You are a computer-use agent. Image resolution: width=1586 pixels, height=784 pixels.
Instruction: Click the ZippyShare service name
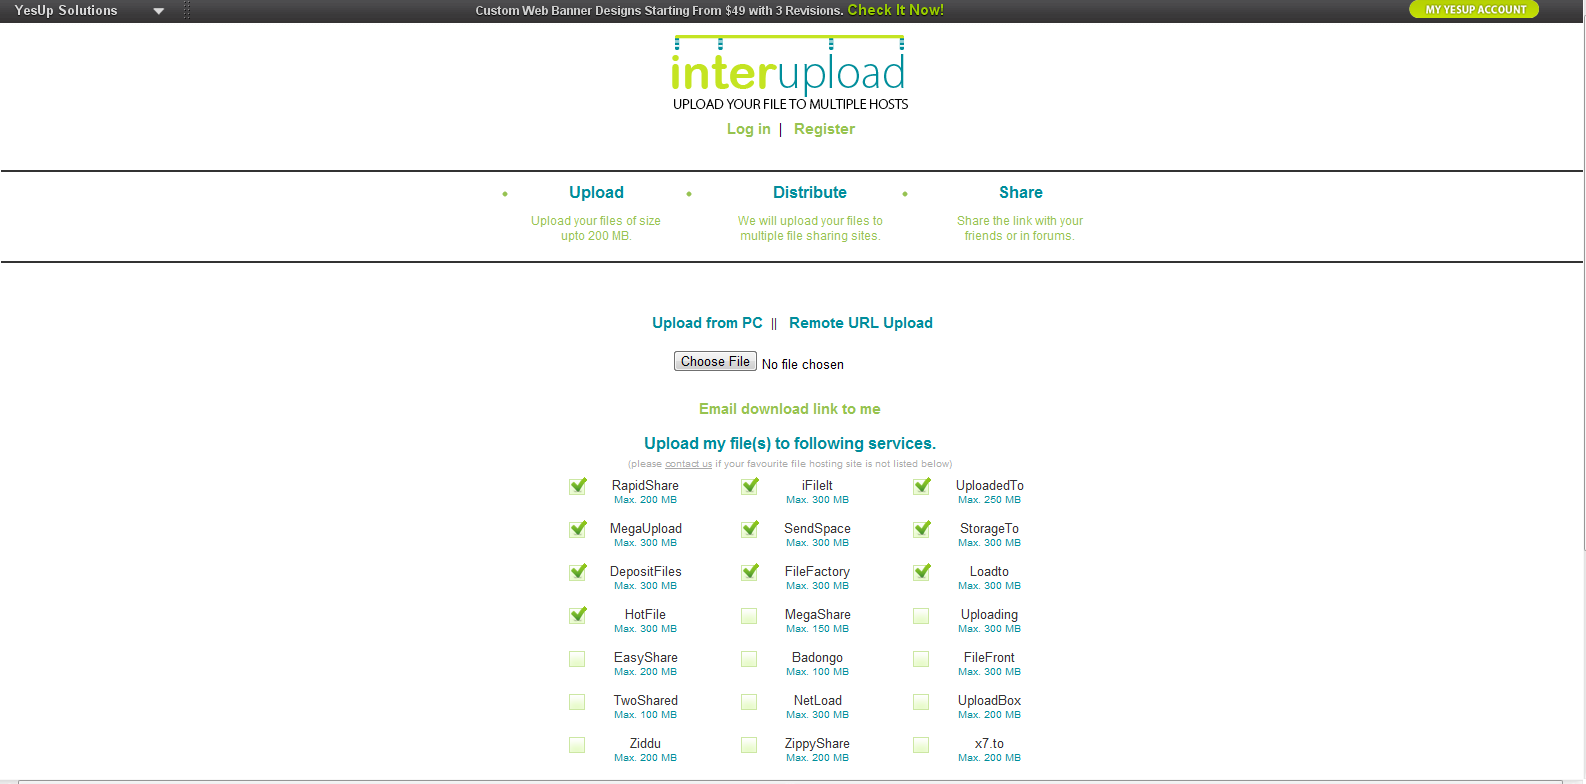pos(817,744)
